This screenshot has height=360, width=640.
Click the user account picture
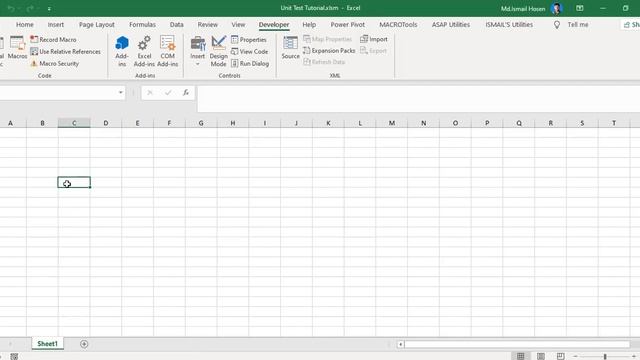click(x=556, y=8)
